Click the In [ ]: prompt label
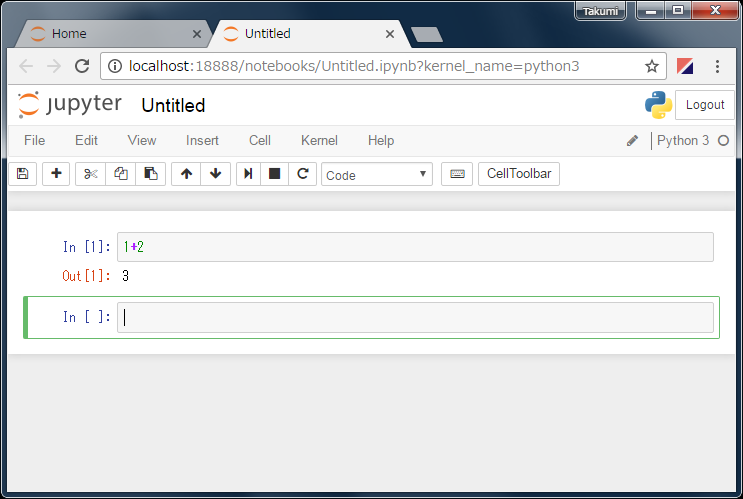Viewport: 743px width, 499px height. pos(87,317)
